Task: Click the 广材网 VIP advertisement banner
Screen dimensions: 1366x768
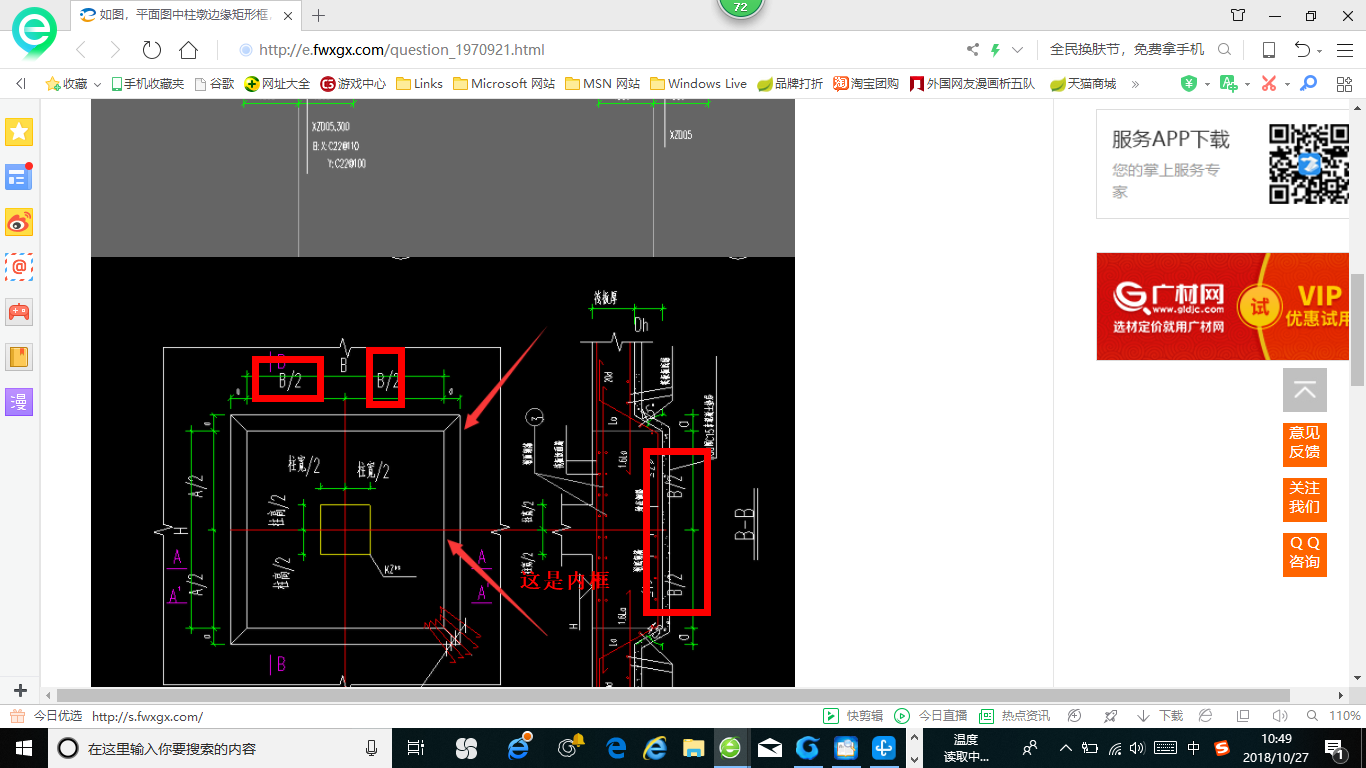Action: [x=1222, y=306]
